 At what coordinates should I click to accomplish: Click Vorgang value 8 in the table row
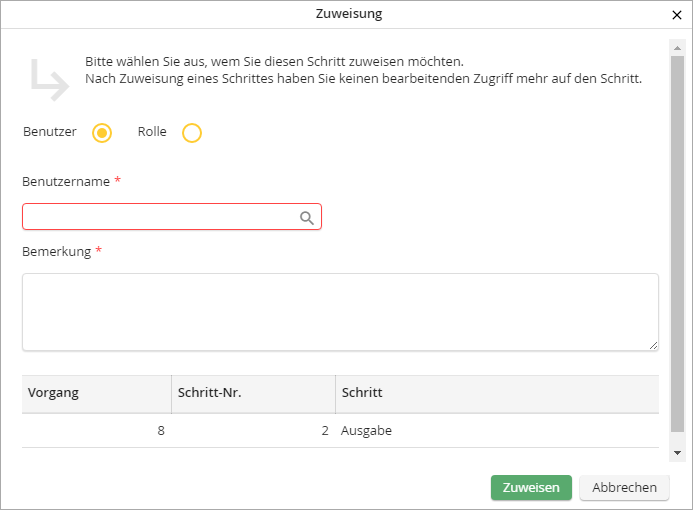click(161, 431)
